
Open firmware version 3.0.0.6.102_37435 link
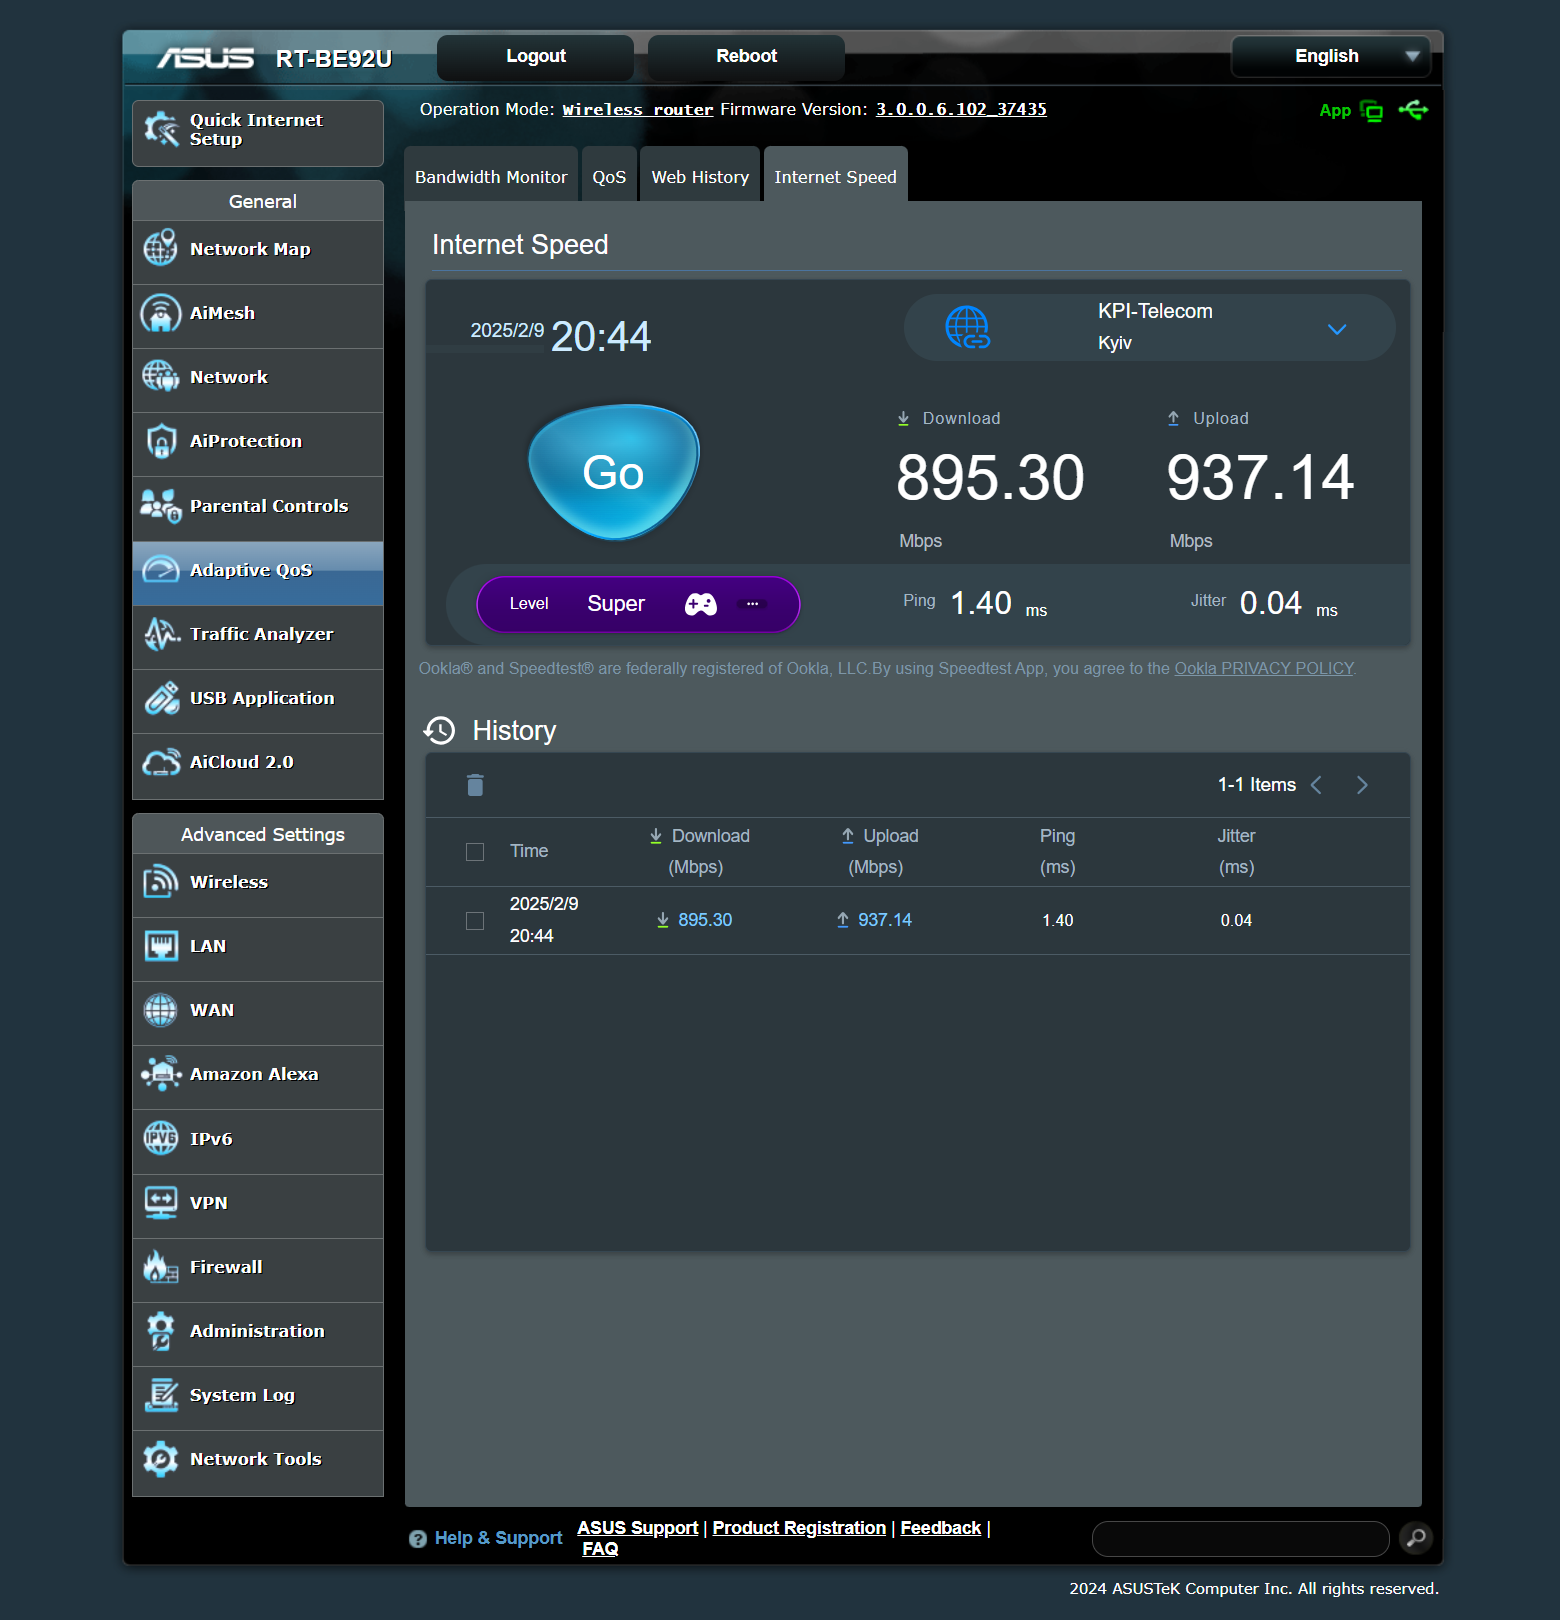coord(961,110)
